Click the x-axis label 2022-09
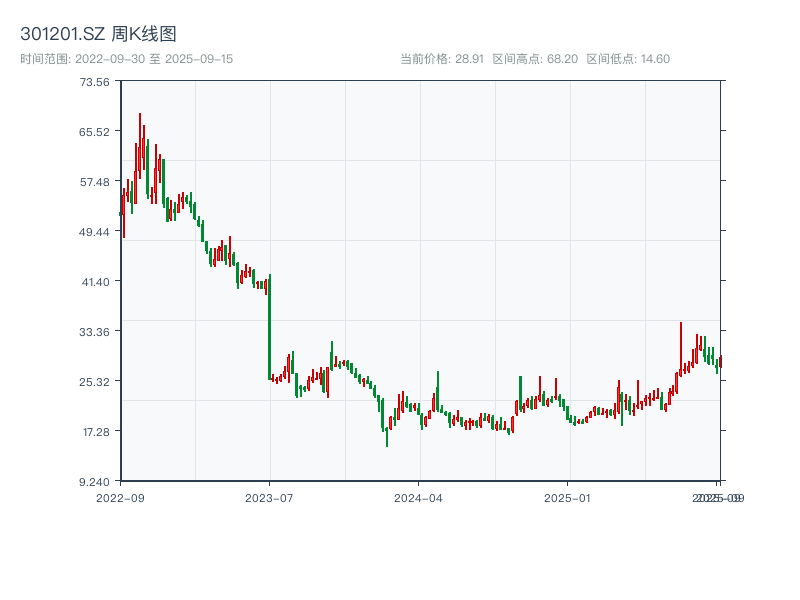This screenshot has width=800, height=600. [x=120, y=498]
